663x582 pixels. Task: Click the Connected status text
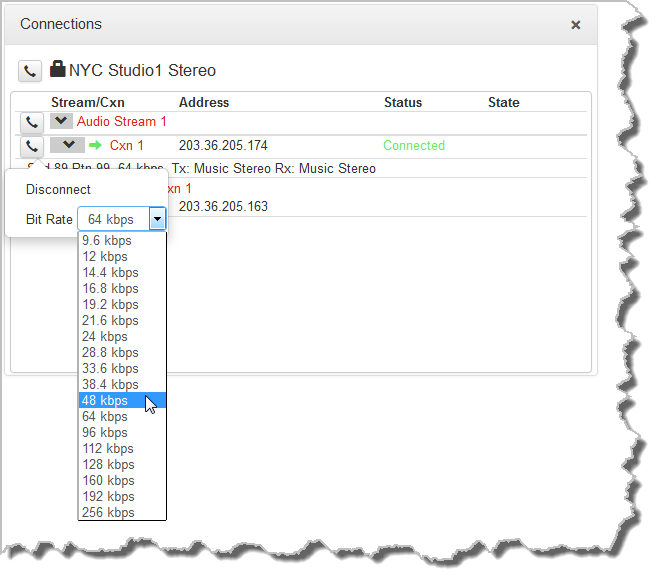click(413, 146)
